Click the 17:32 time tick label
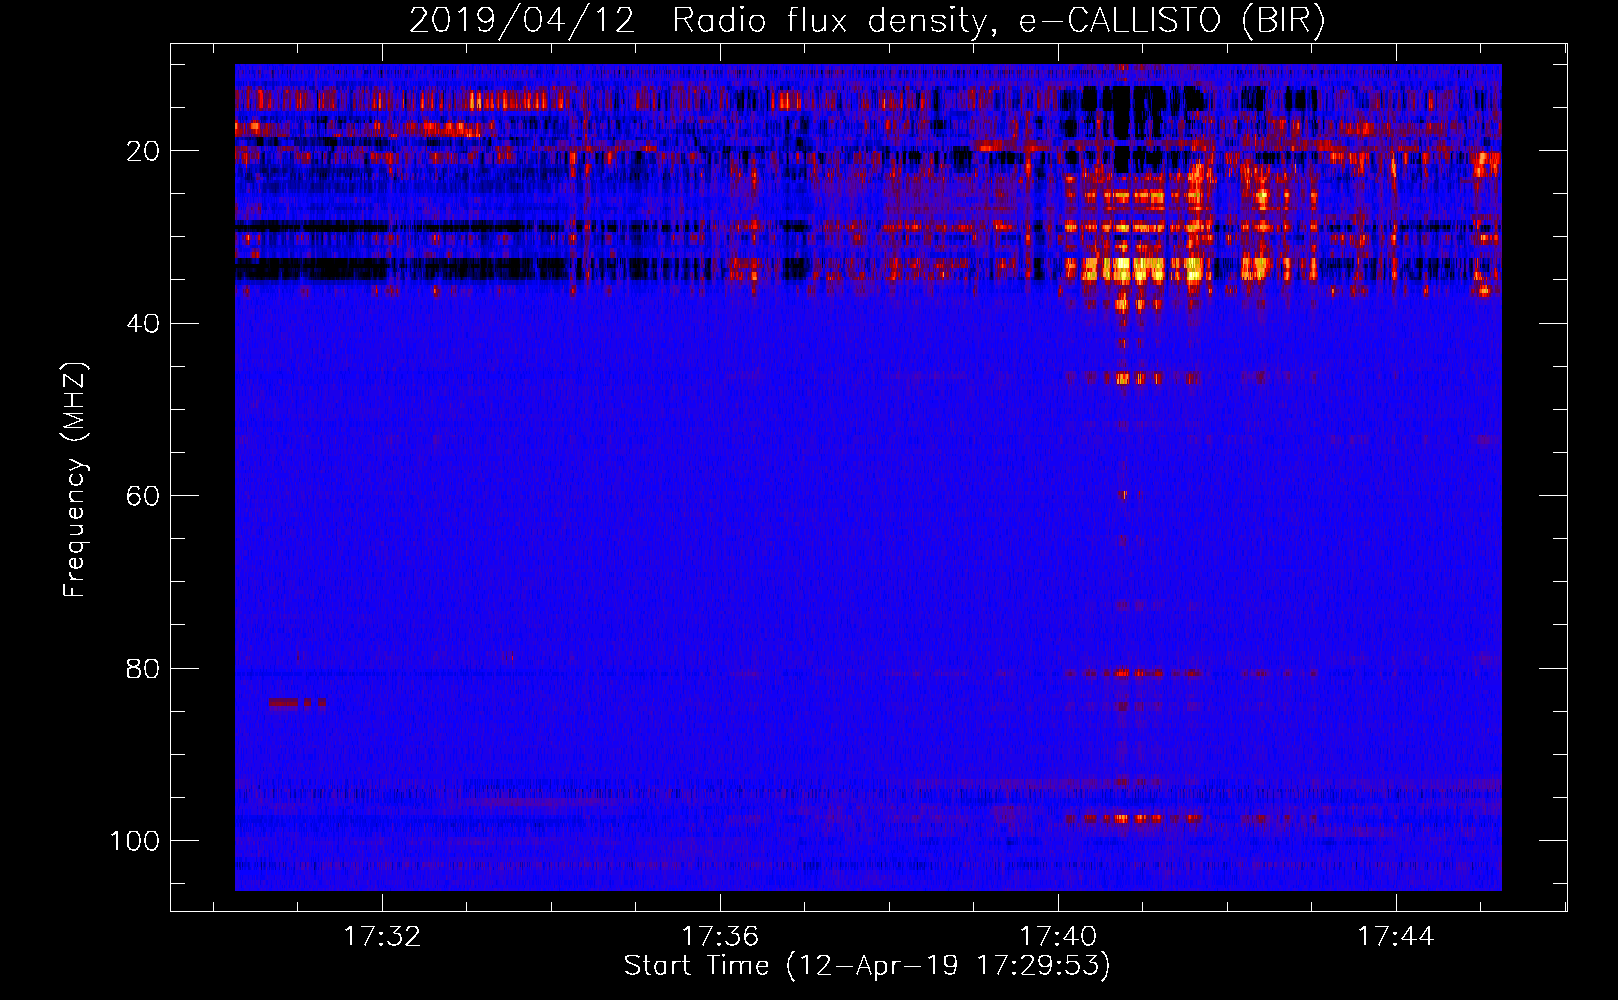The height and width of the screenshot is (1000, 1618). pyautogui.click(x=383, y=937)
